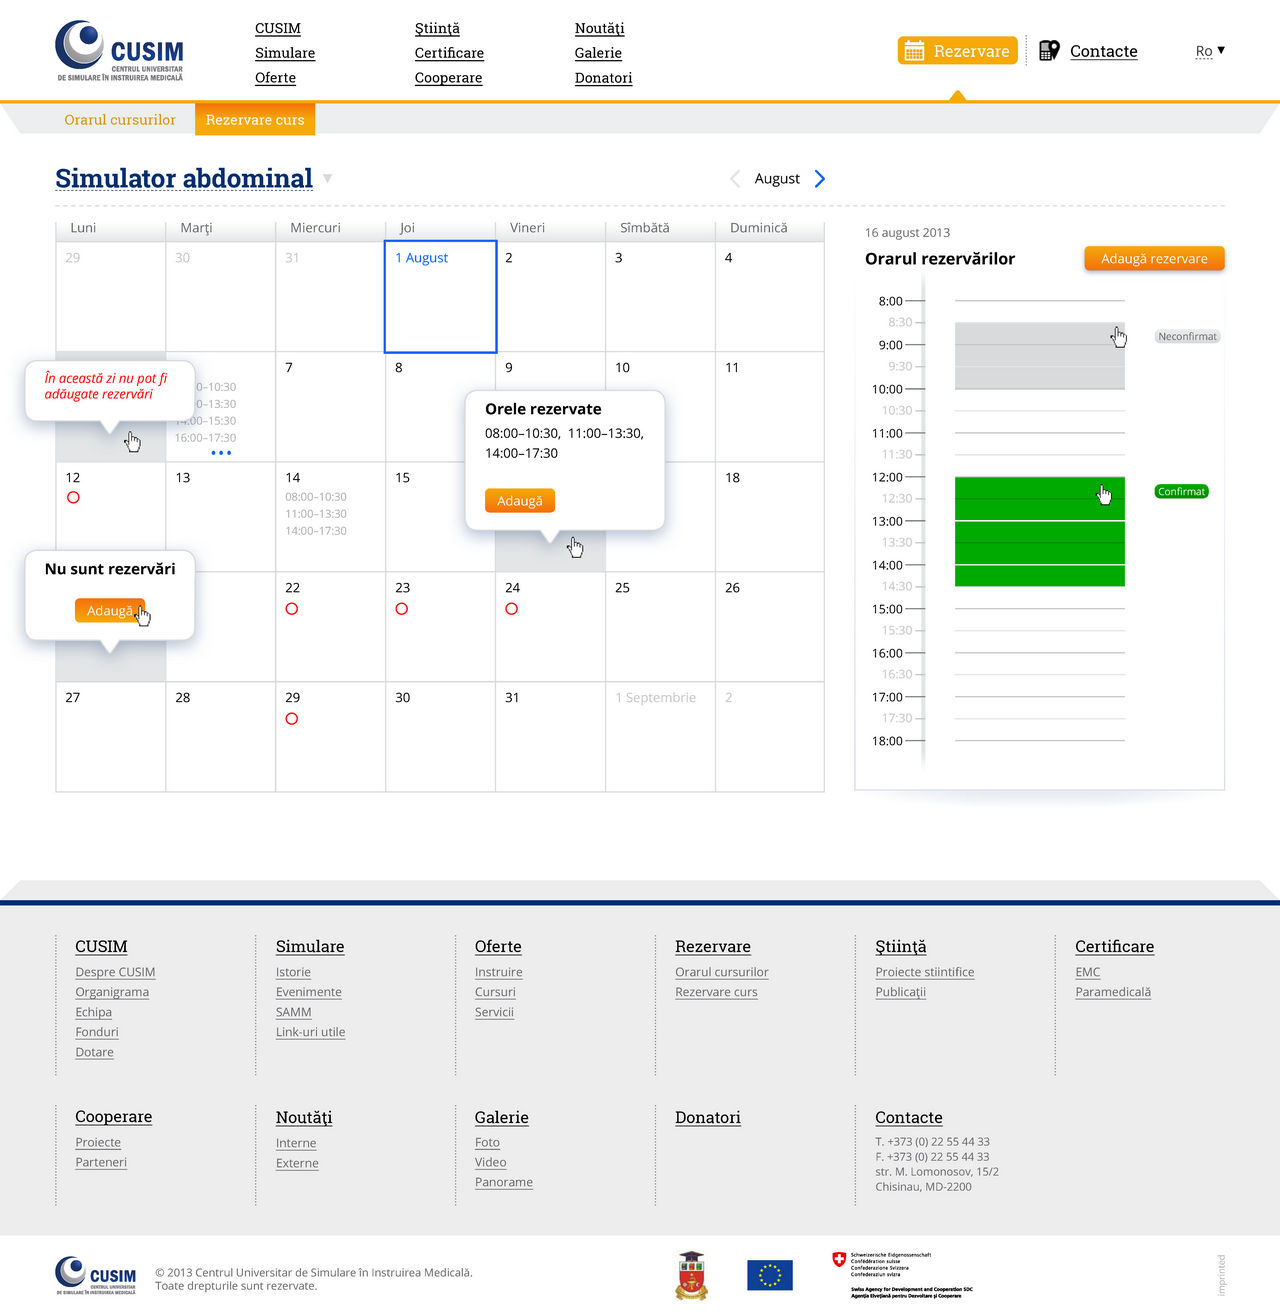Click the Adaugă rezervare button
1280x1315 pixels.
pos(1153,258)
